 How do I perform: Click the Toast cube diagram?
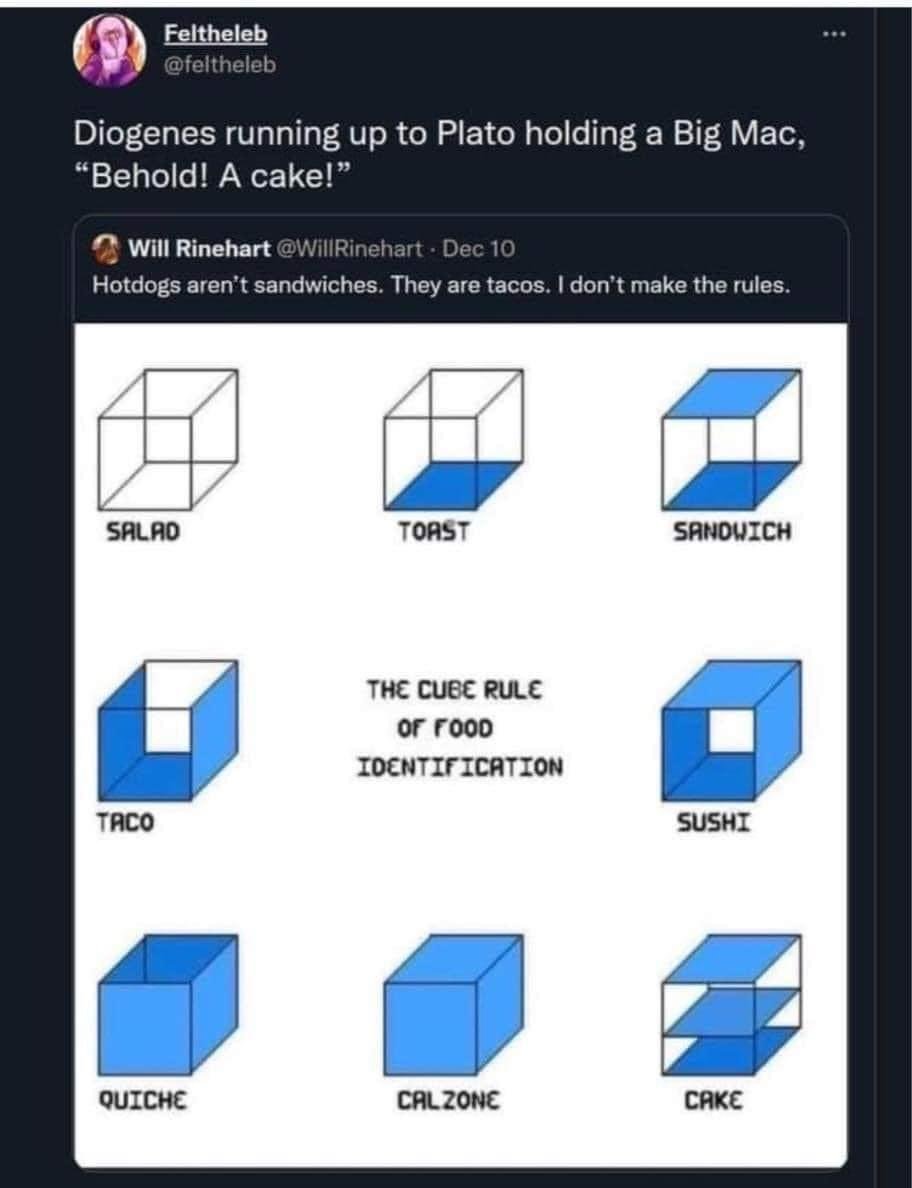tap(453, 439)
